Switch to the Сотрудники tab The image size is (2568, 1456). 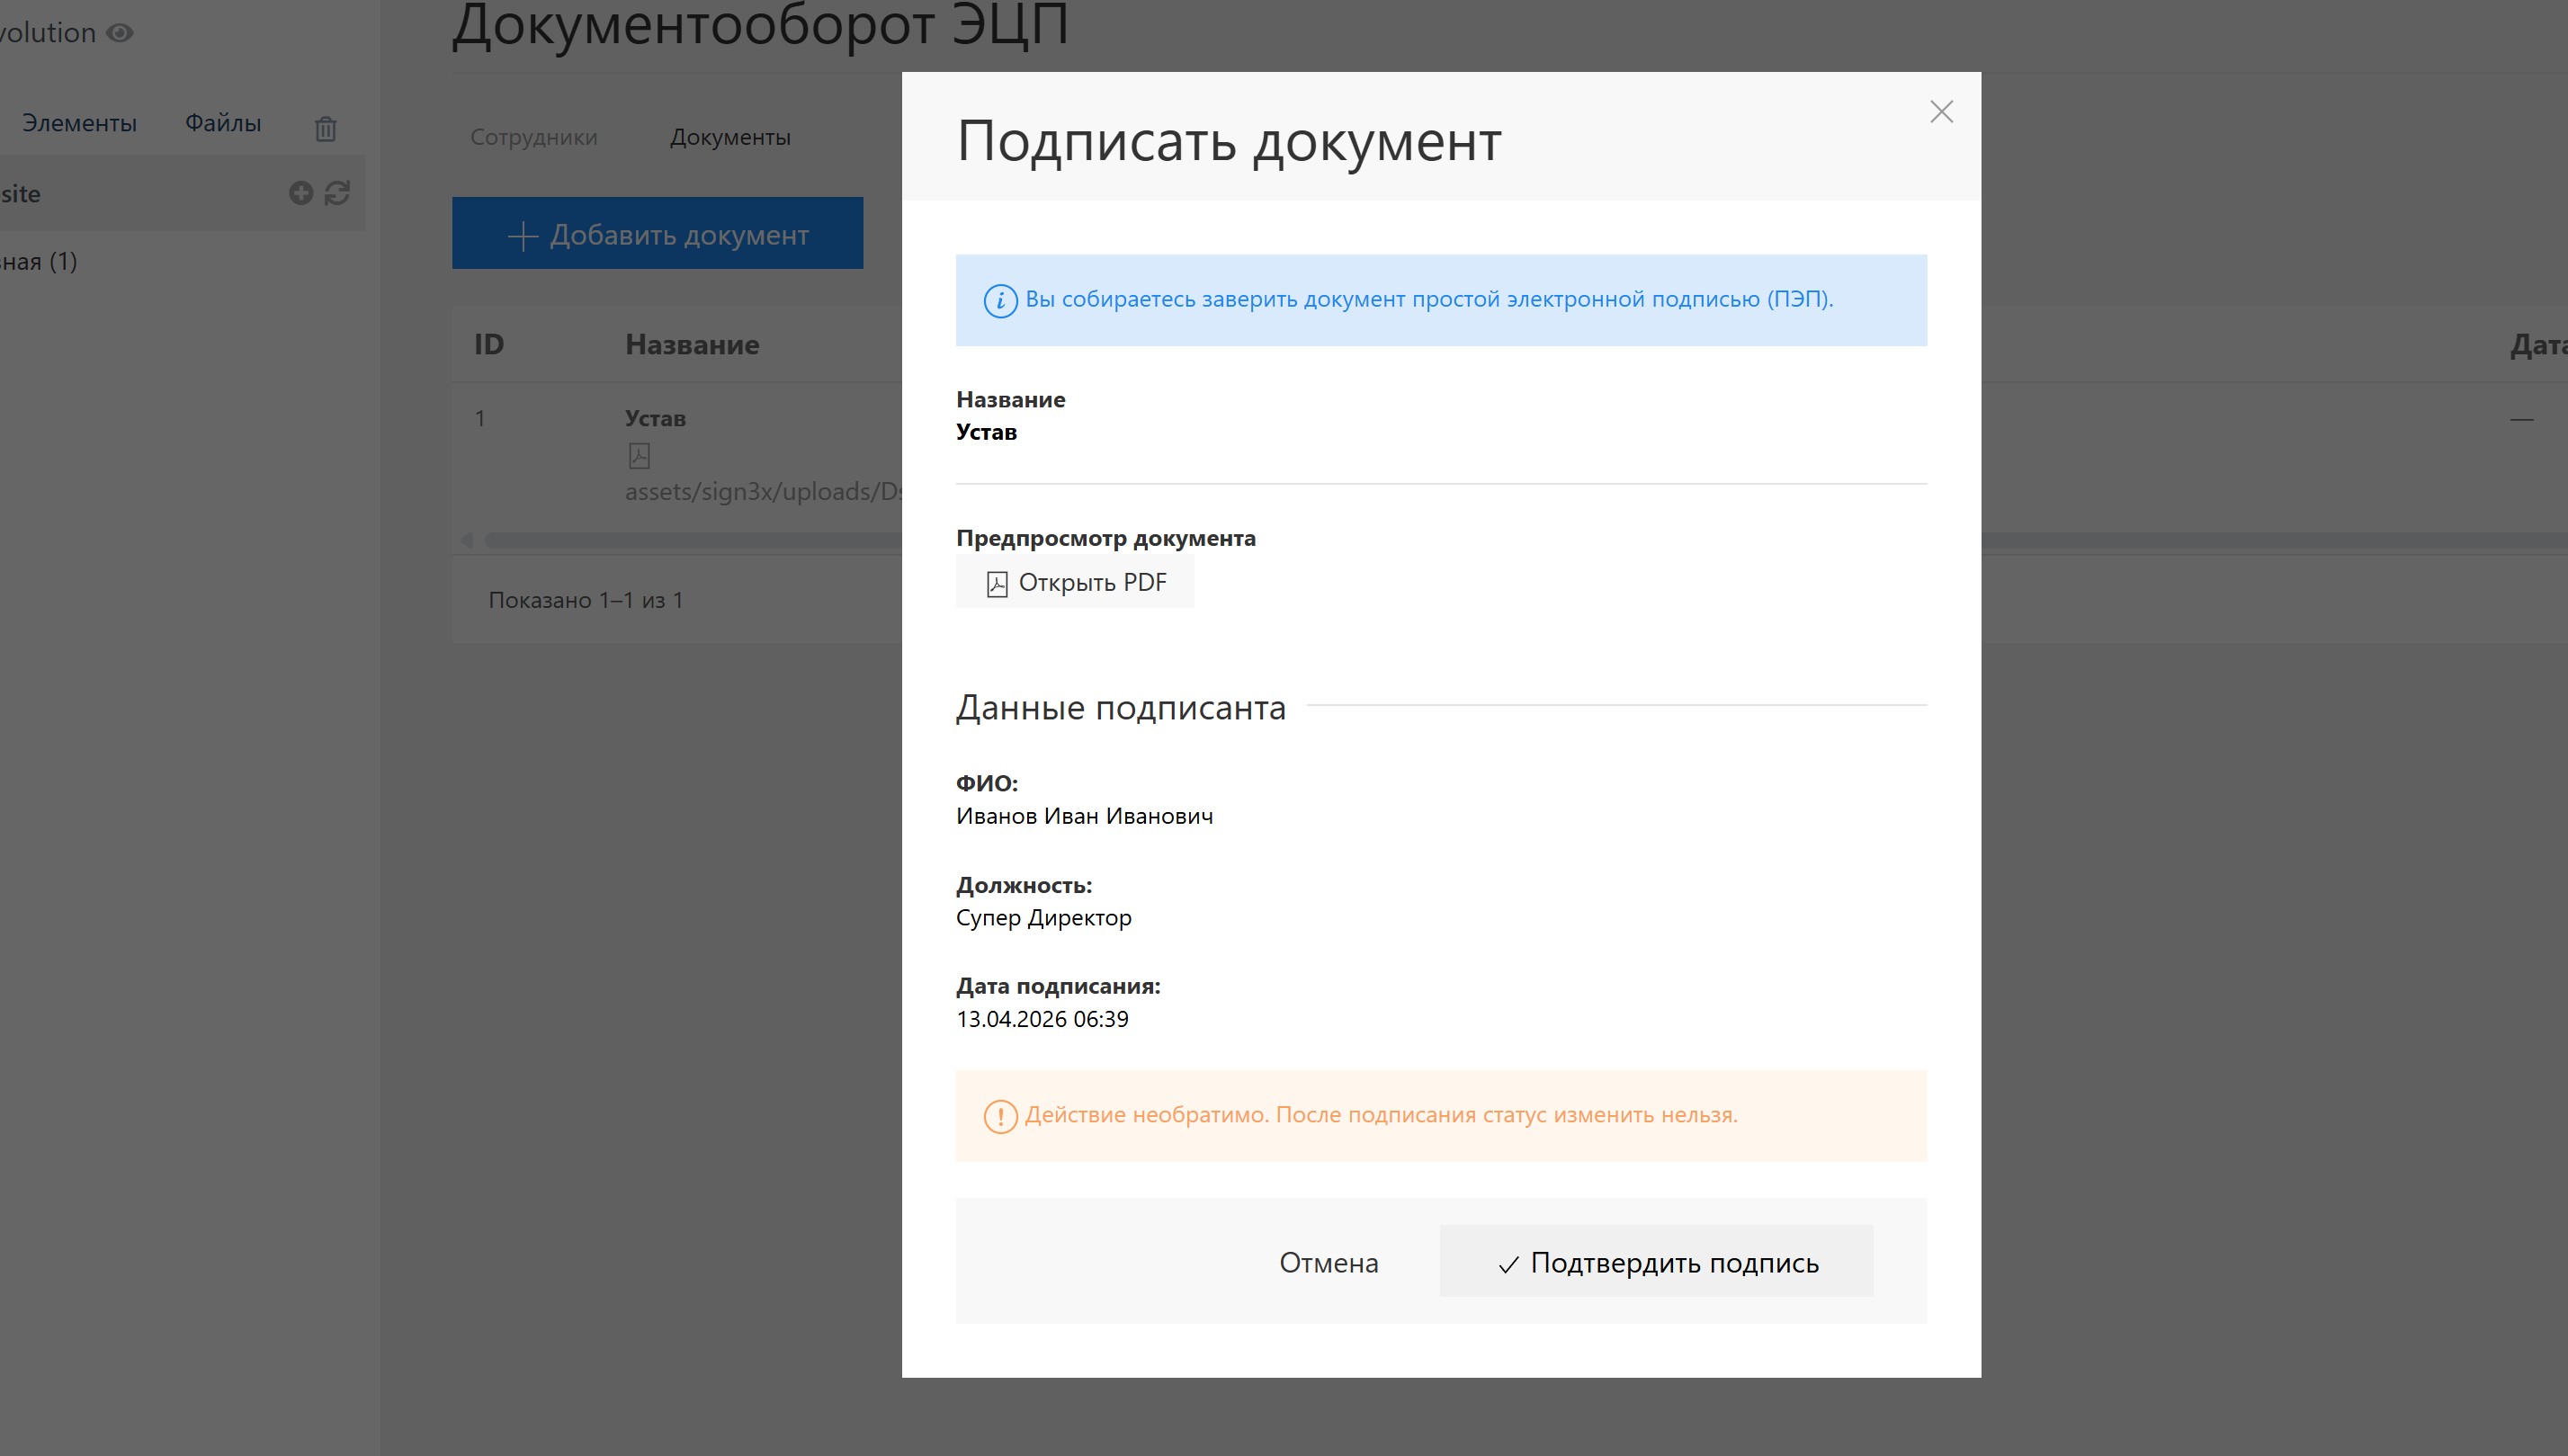tap(534, 137)
